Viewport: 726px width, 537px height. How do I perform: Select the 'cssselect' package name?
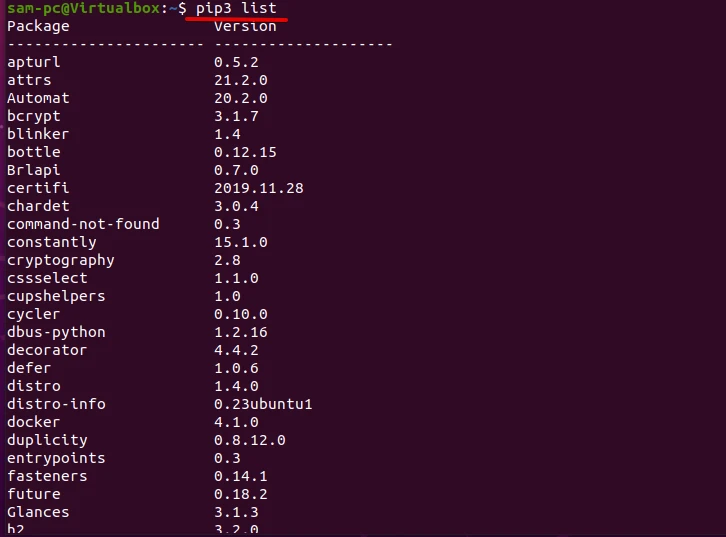[x=47, y=278]
